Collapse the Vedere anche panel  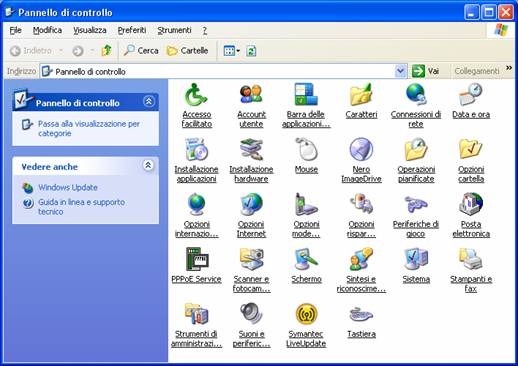148,165
